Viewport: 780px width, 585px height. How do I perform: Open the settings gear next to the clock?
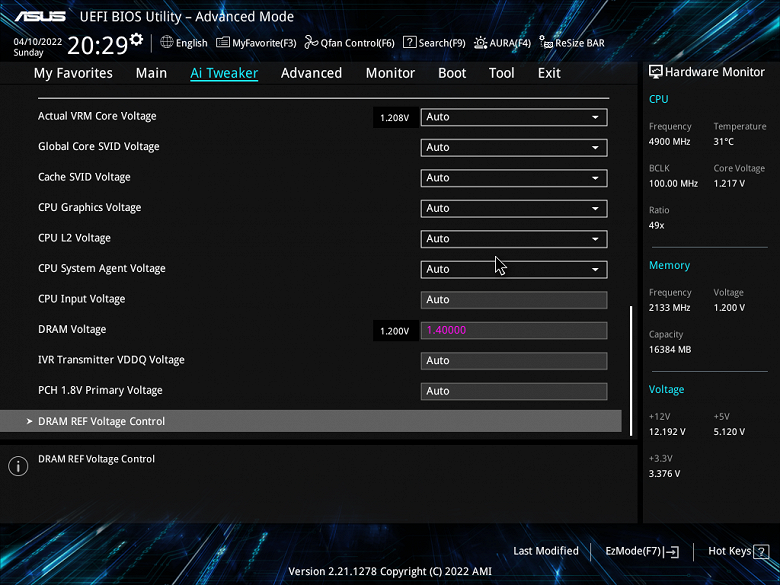[x=136, y=39]
